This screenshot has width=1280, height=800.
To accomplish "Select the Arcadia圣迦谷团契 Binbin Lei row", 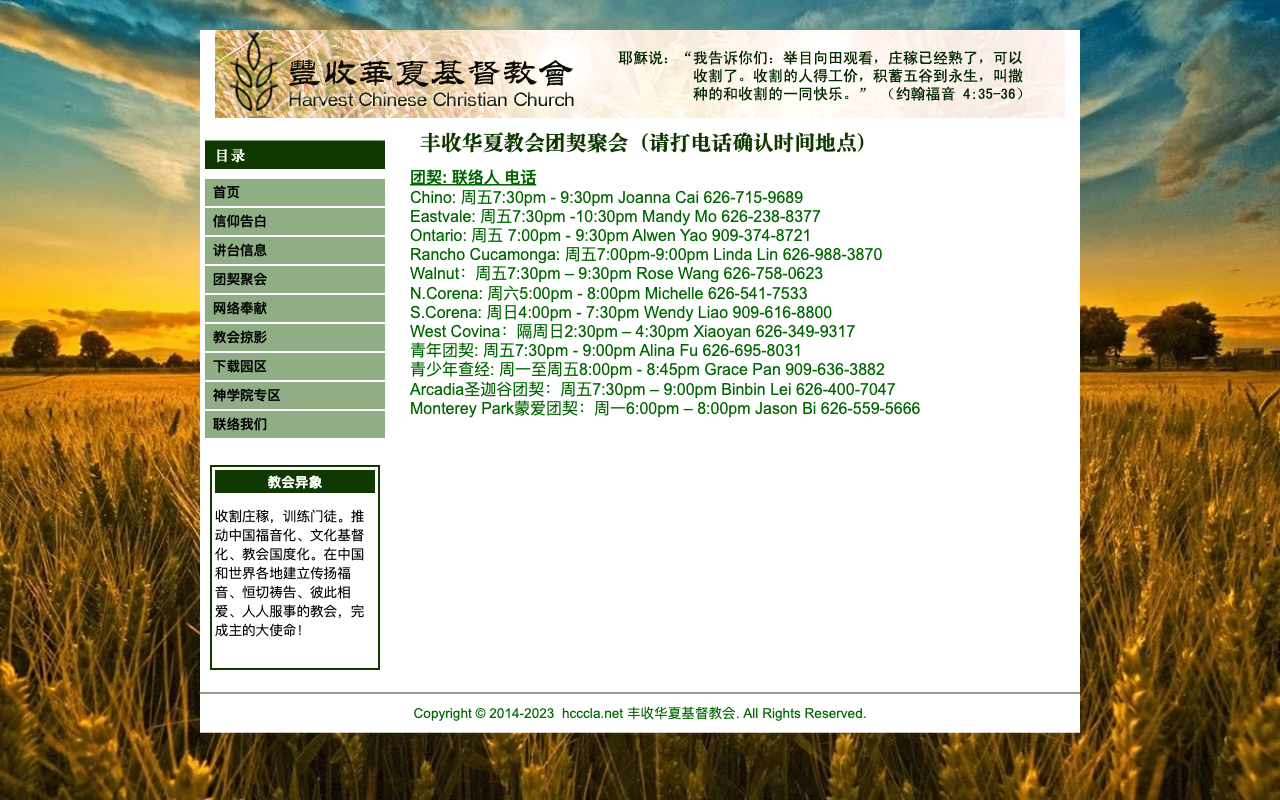I will [652, 390].
